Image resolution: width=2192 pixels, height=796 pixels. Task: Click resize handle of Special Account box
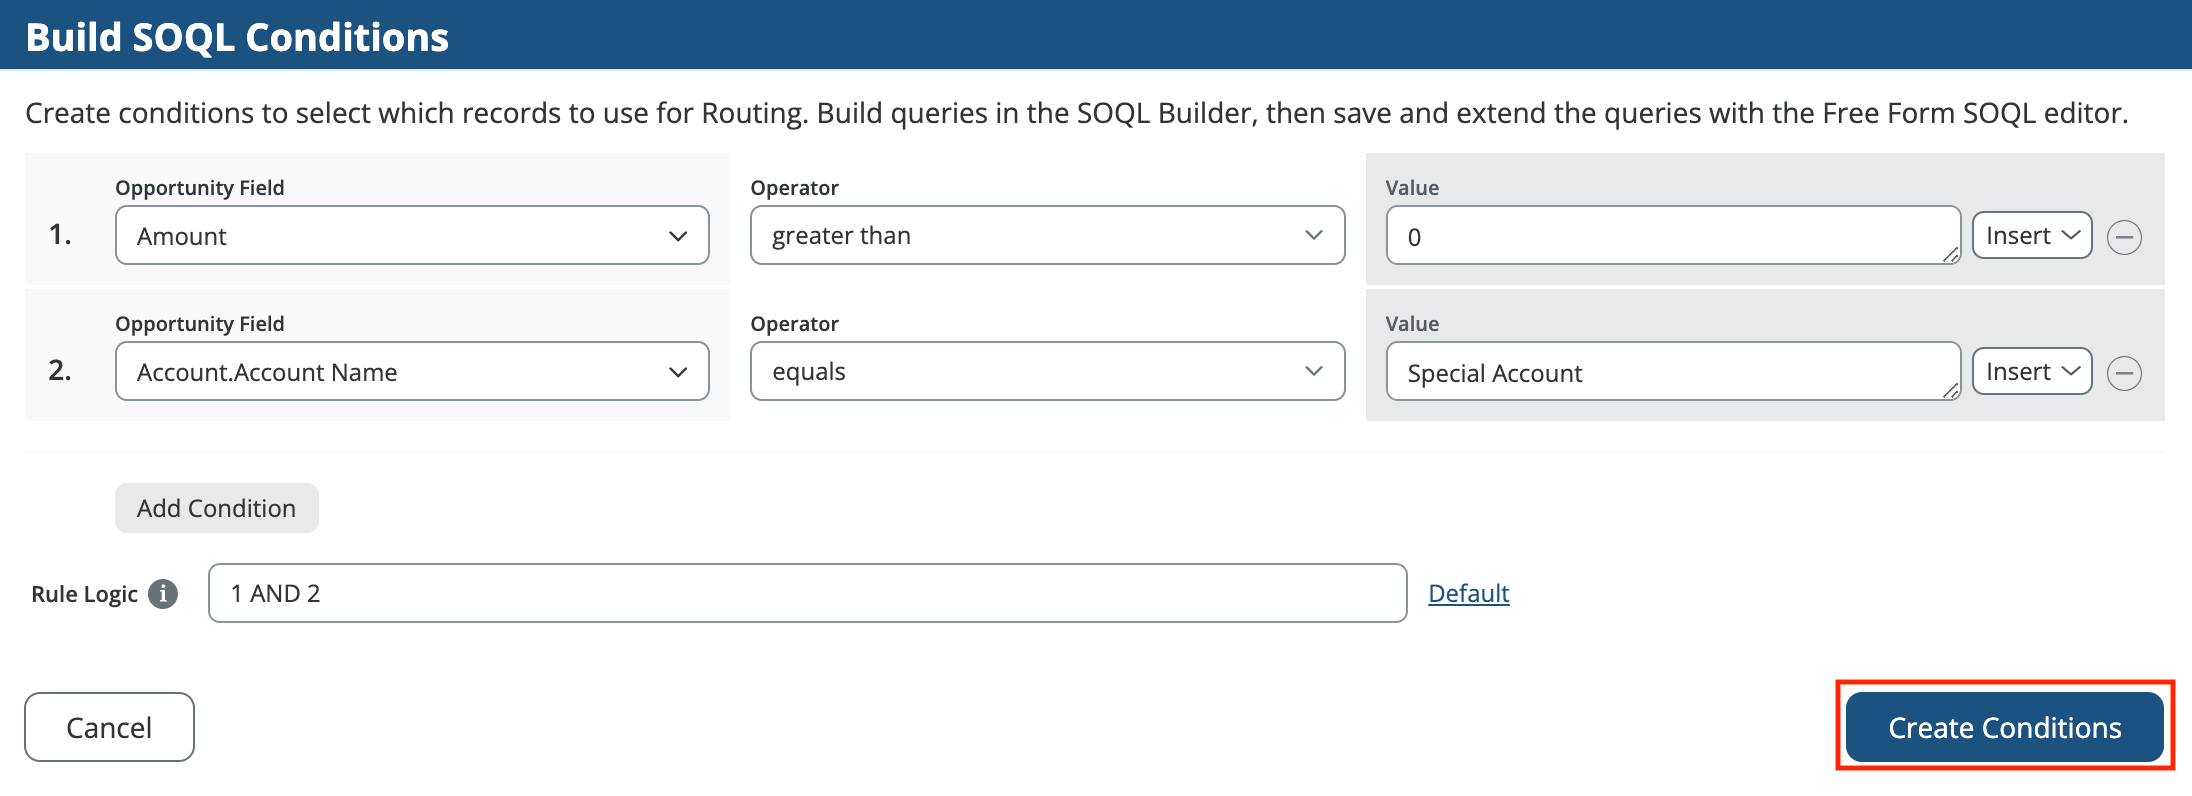point(1951,392)
